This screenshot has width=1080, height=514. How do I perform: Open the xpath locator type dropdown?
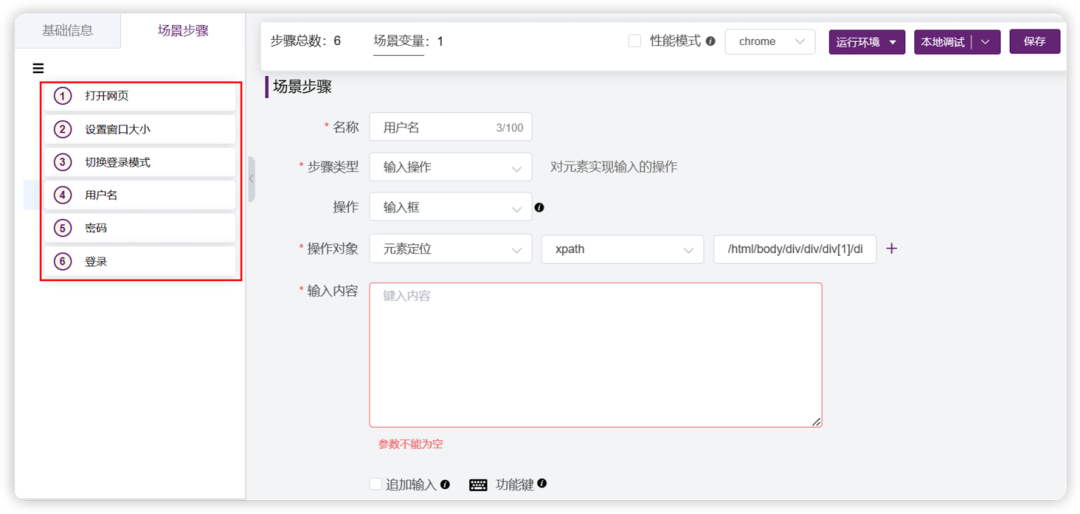pyautogui.click(x=623, y=249)
